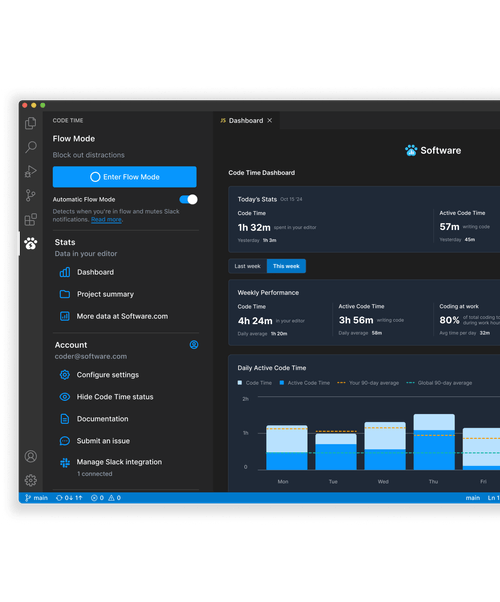
Task: Click the coder@software.com account email
Action: (91, 356)
